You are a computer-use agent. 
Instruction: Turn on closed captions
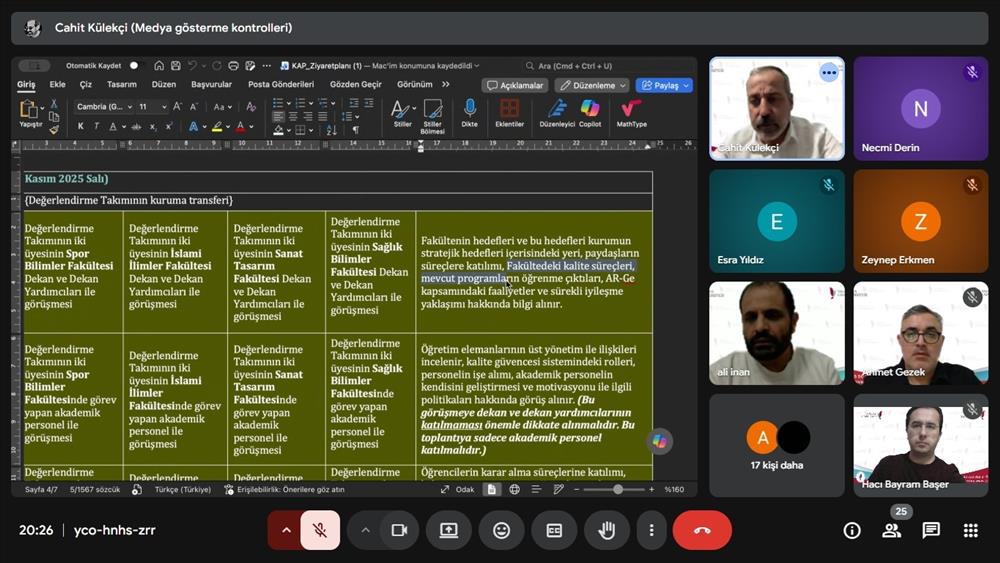click(553, 530)
